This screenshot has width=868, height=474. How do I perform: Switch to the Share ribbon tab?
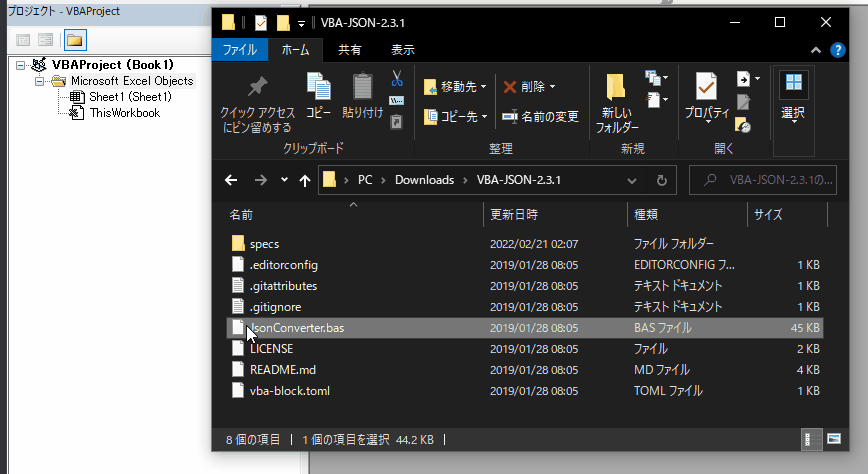point(350,50)
